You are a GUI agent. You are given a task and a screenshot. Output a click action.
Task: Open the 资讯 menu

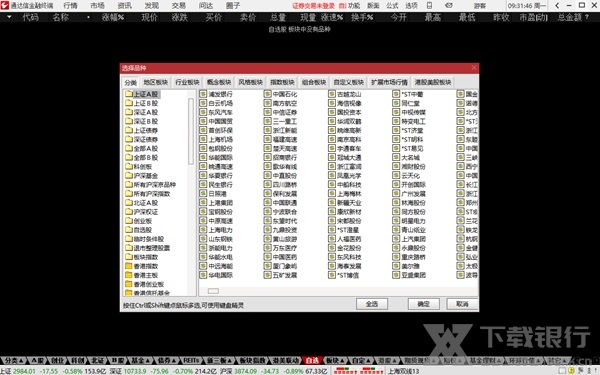(125, 5)
